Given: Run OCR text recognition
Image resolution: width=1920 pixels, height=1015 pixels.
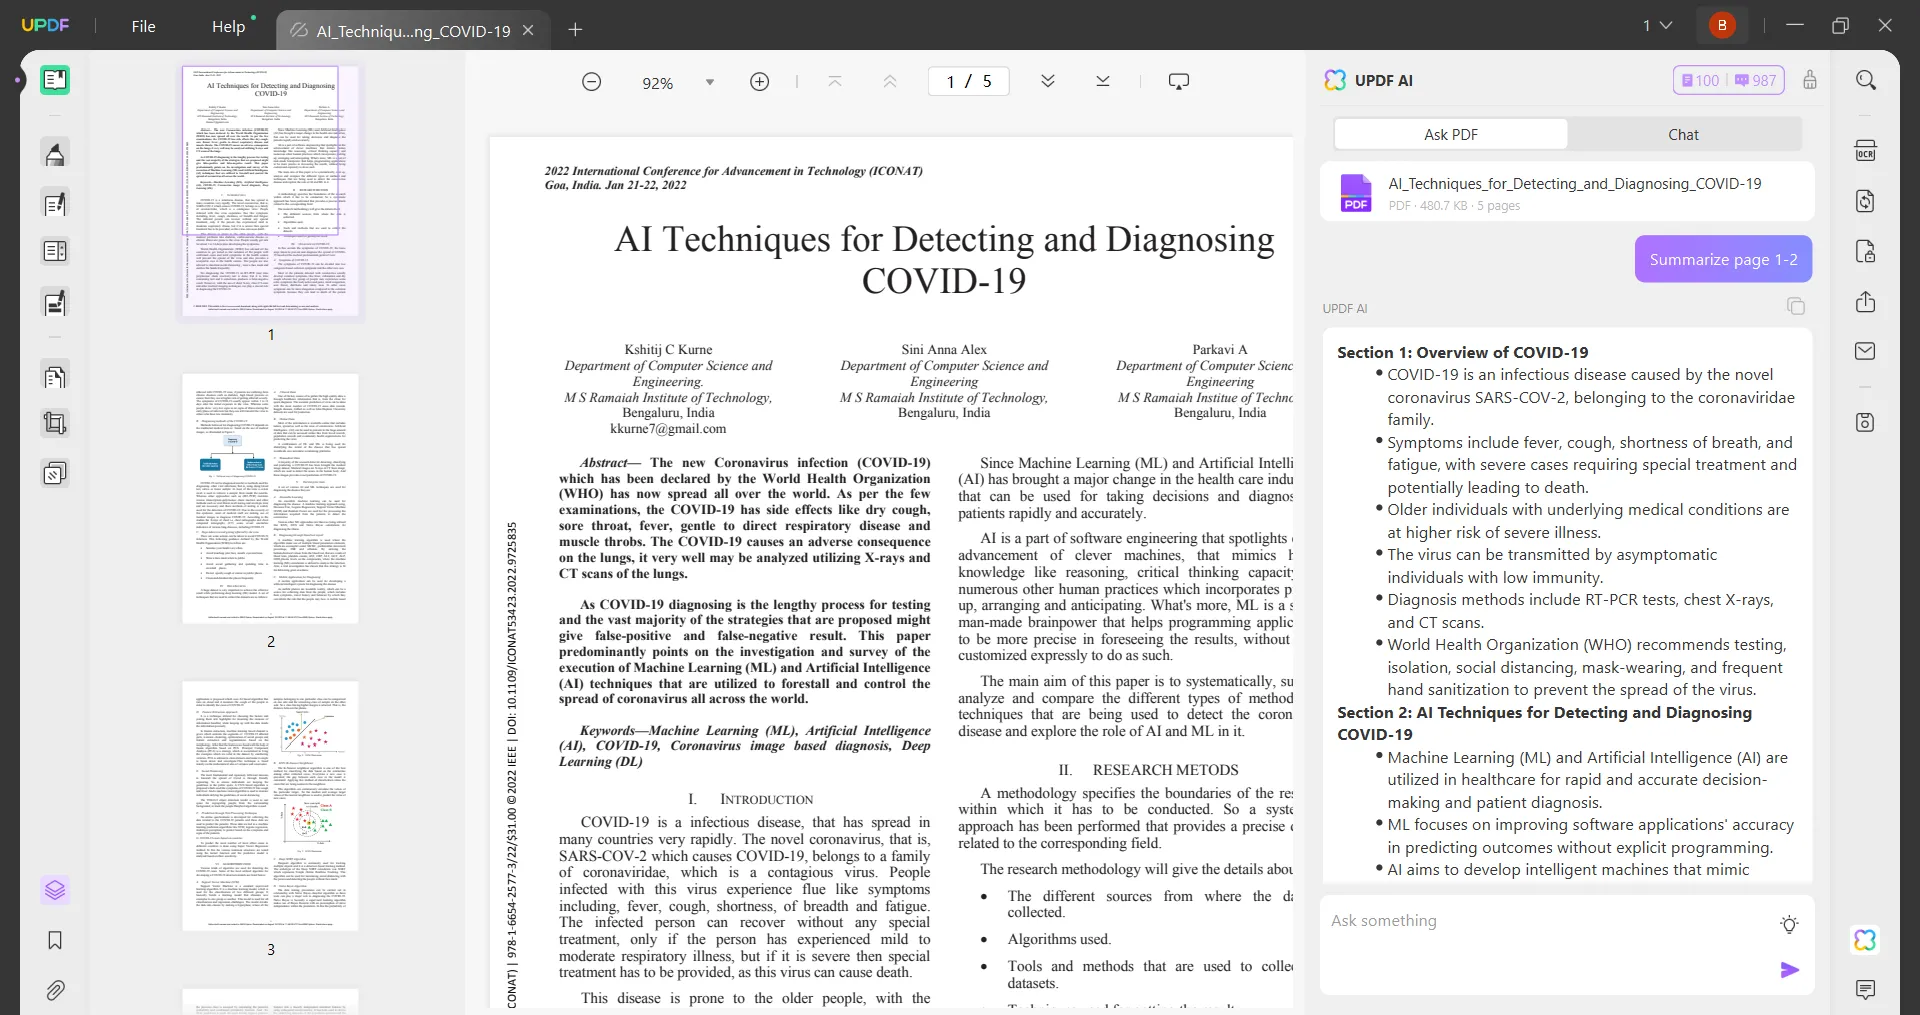Looking at the screenshot, I should (x=1866, y=151).
